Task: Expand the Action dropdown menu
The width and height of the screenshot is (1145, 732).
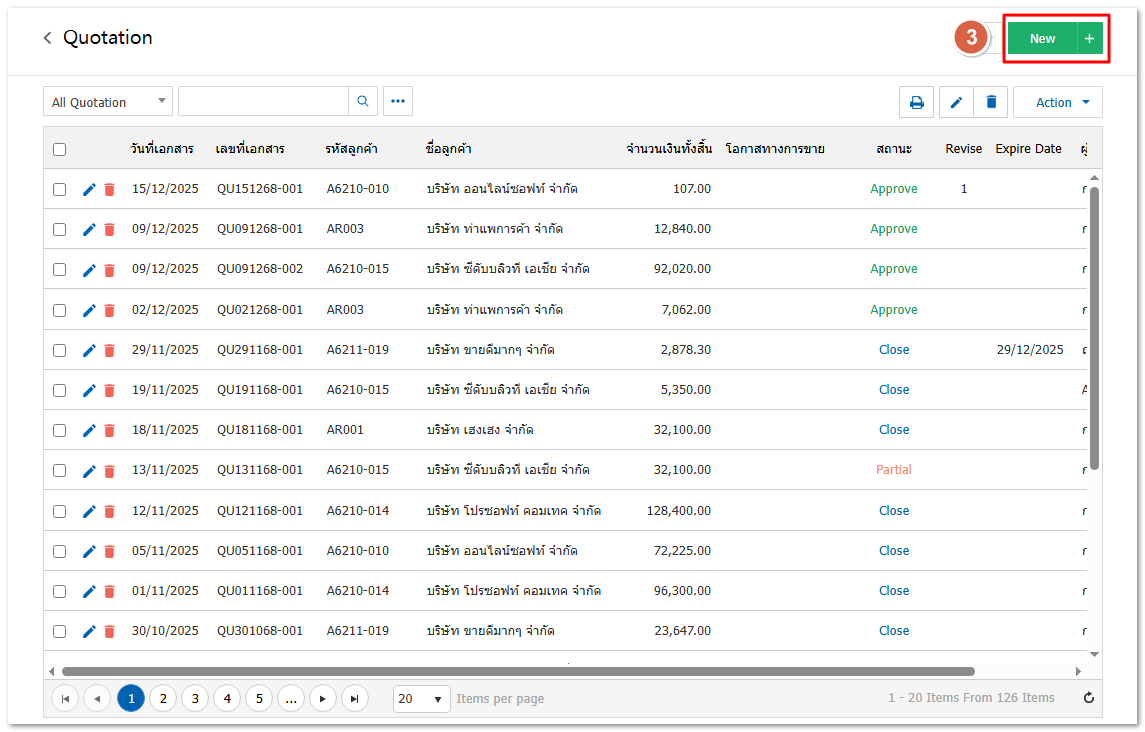Action: pyautogui.click(x=1057, y=102)
